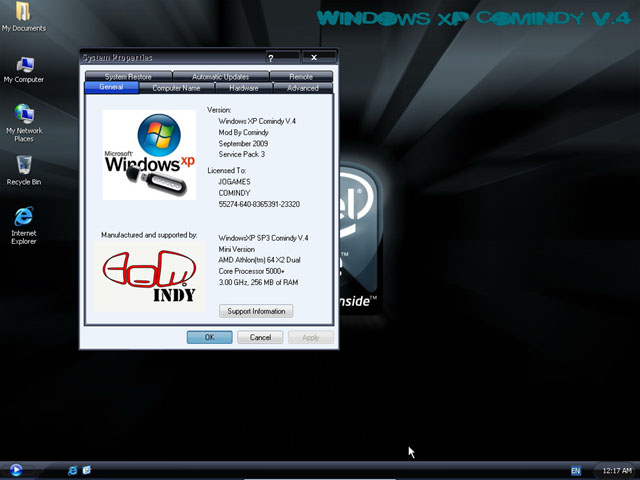
Task: Click the 'JOGAMES' licensed name
Action: click(x=234, y=182)
